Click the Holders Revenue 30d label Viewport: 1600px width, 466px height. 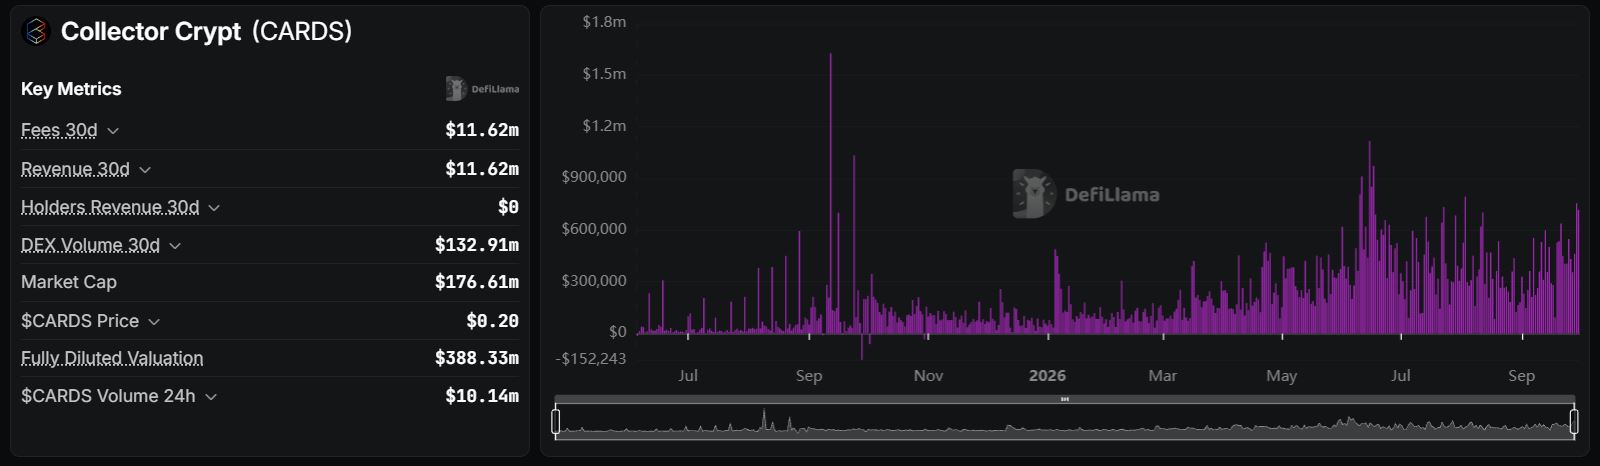(x=110, y=207)
